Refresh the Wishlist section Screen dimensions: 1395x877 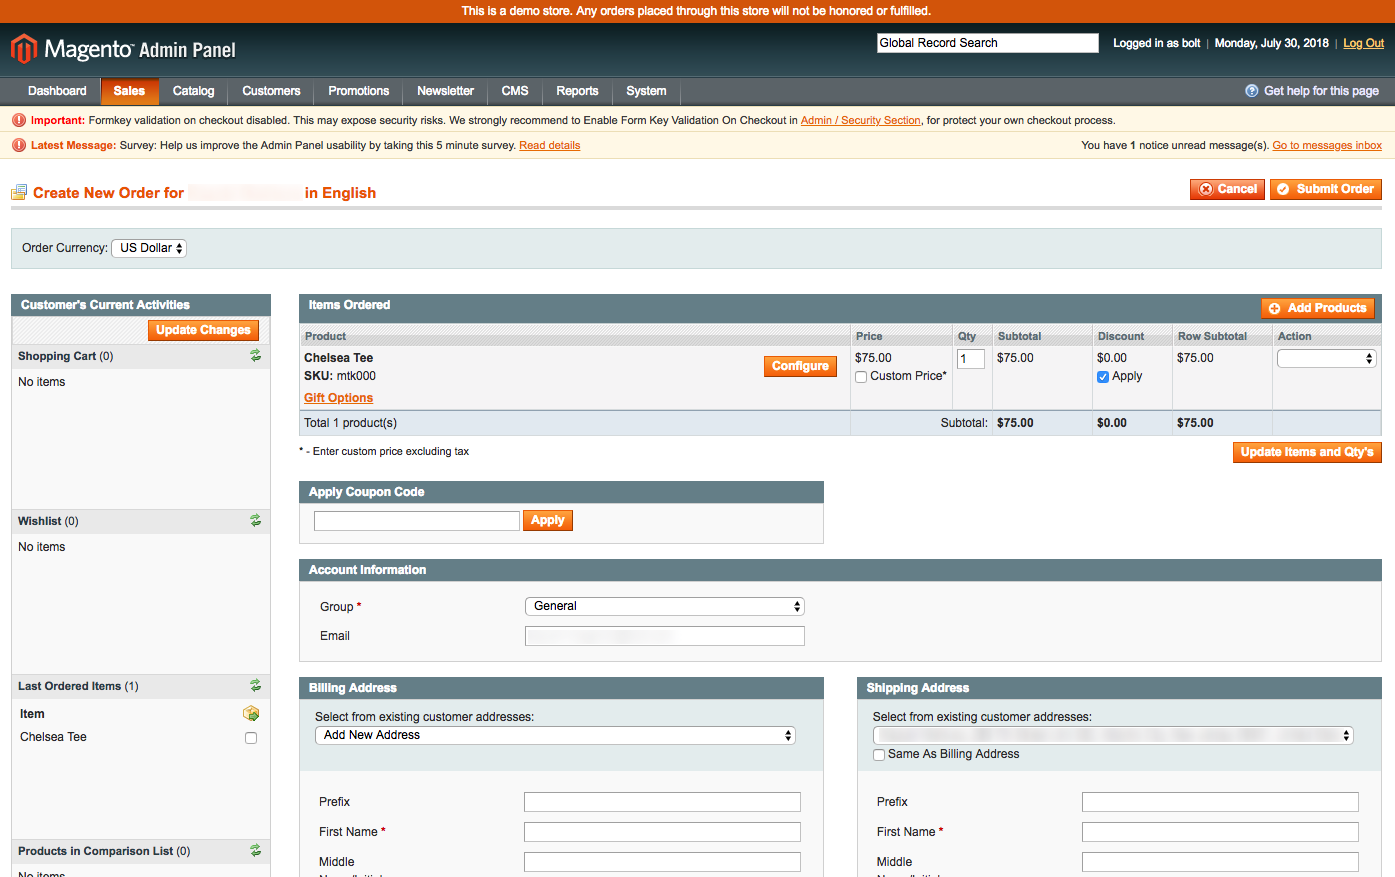click(x=255, y=521)
